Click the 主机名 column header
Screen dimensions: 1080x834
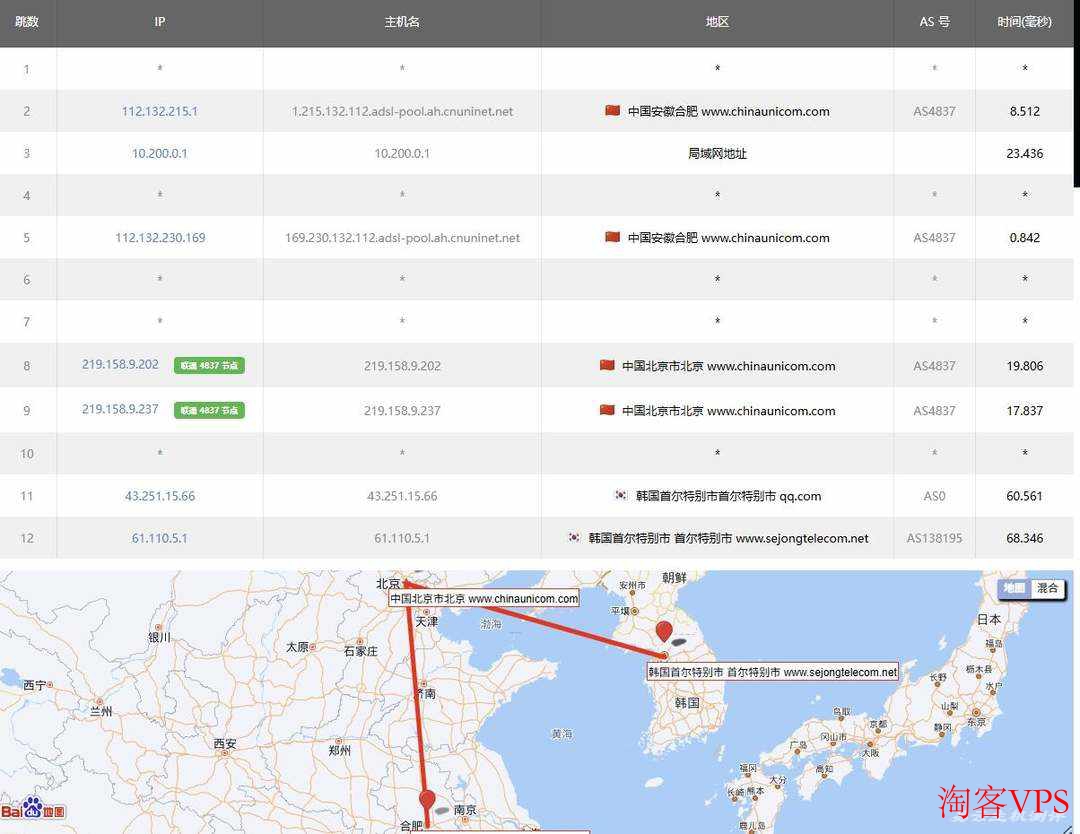point(402,22)
